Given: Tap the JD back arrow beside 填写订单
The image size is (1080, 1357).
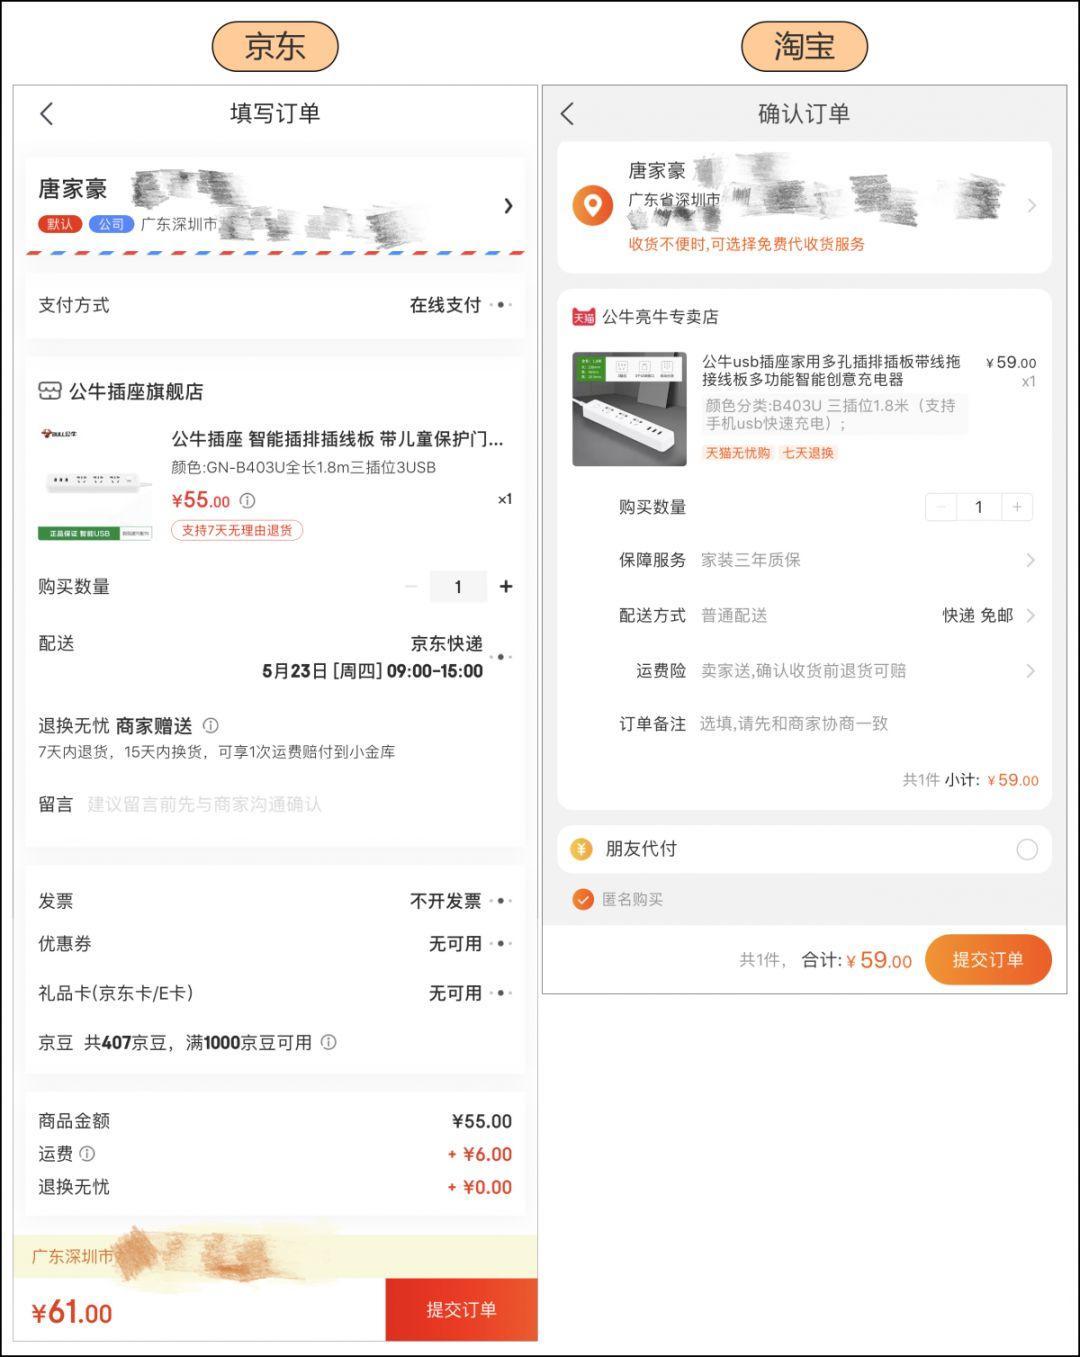Looking at the screenshot, I should point(47,114).
